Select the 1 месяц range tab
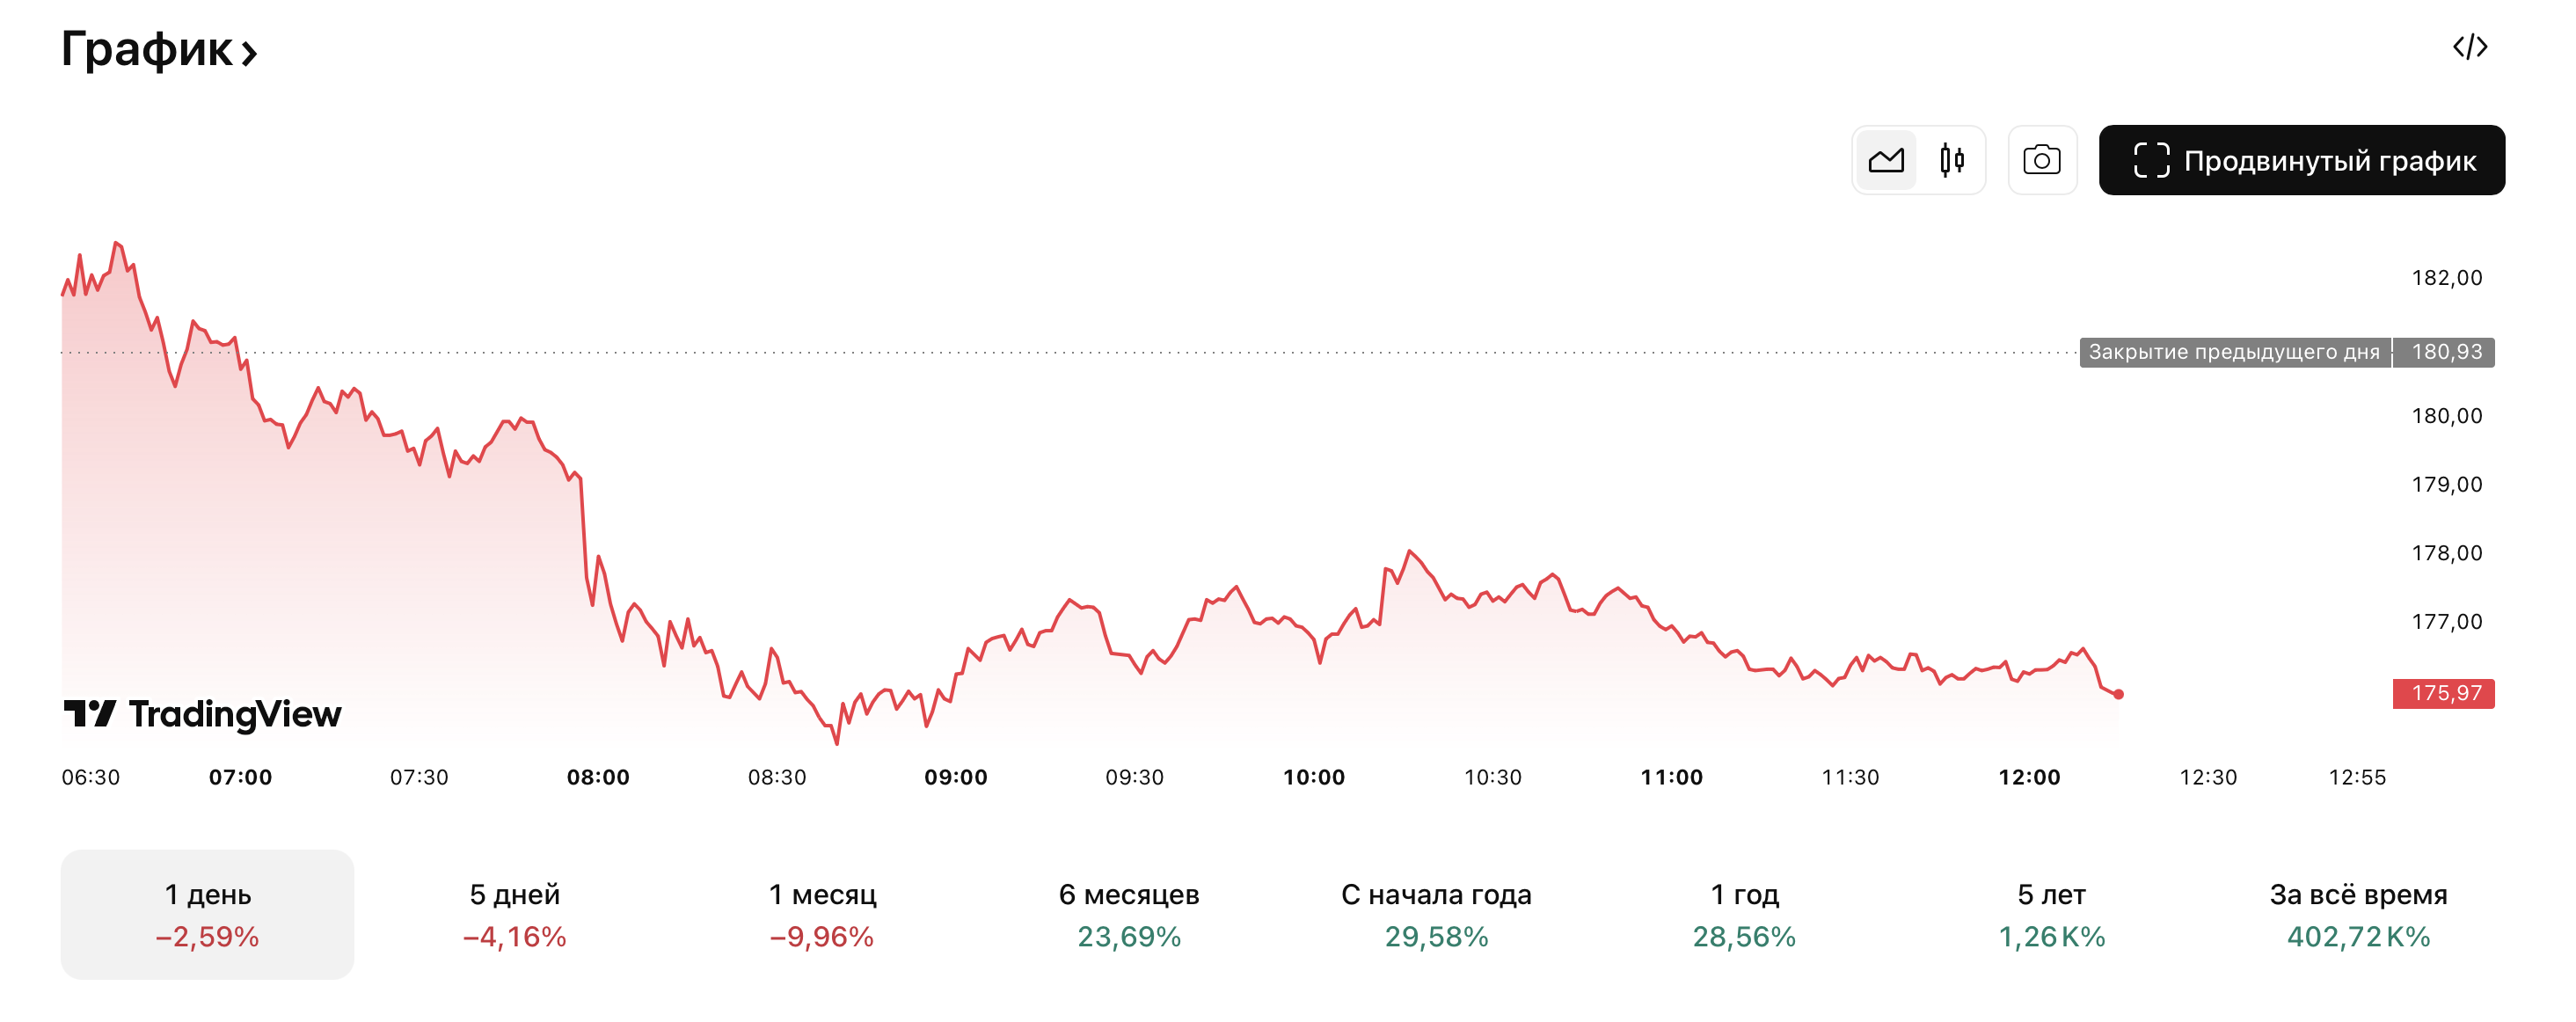 click(822, 914)
